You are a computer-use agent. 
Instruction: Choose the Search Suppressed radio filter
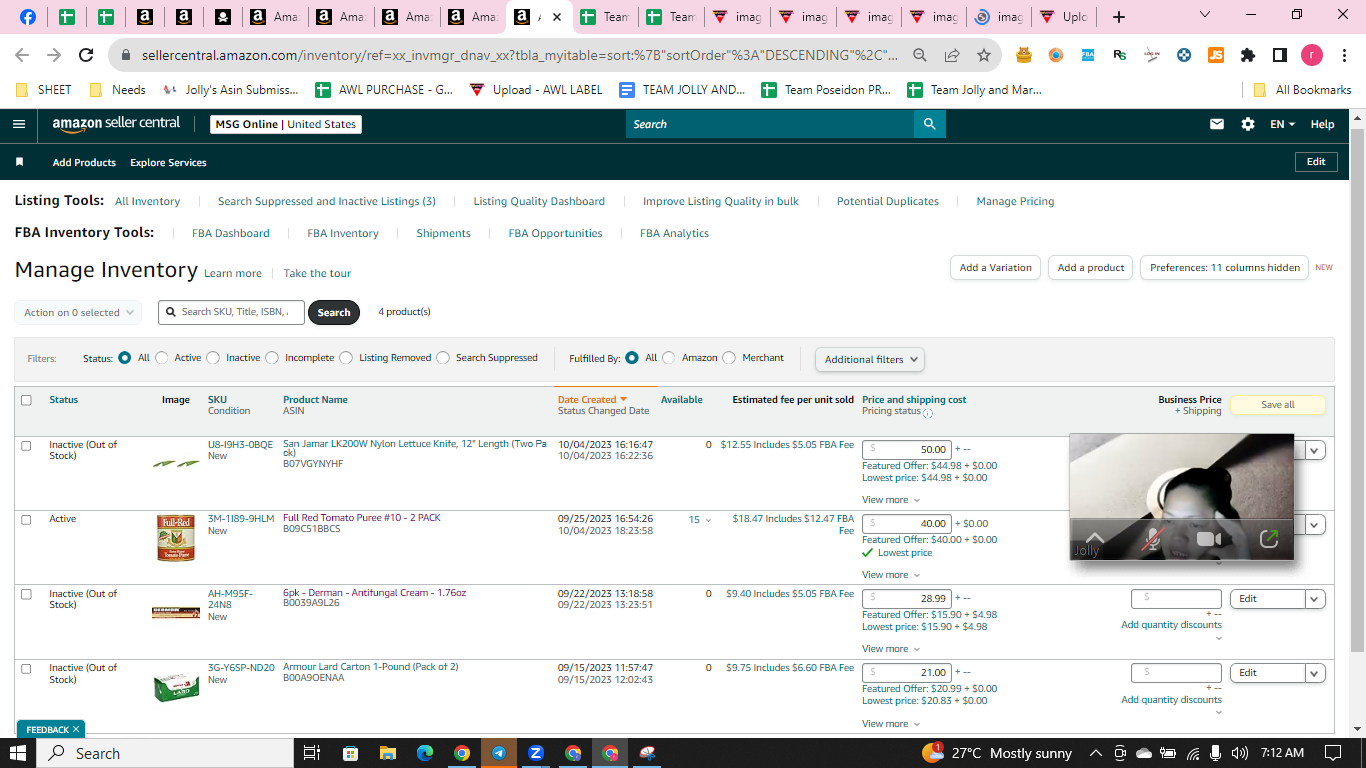(x=444, y=358)
